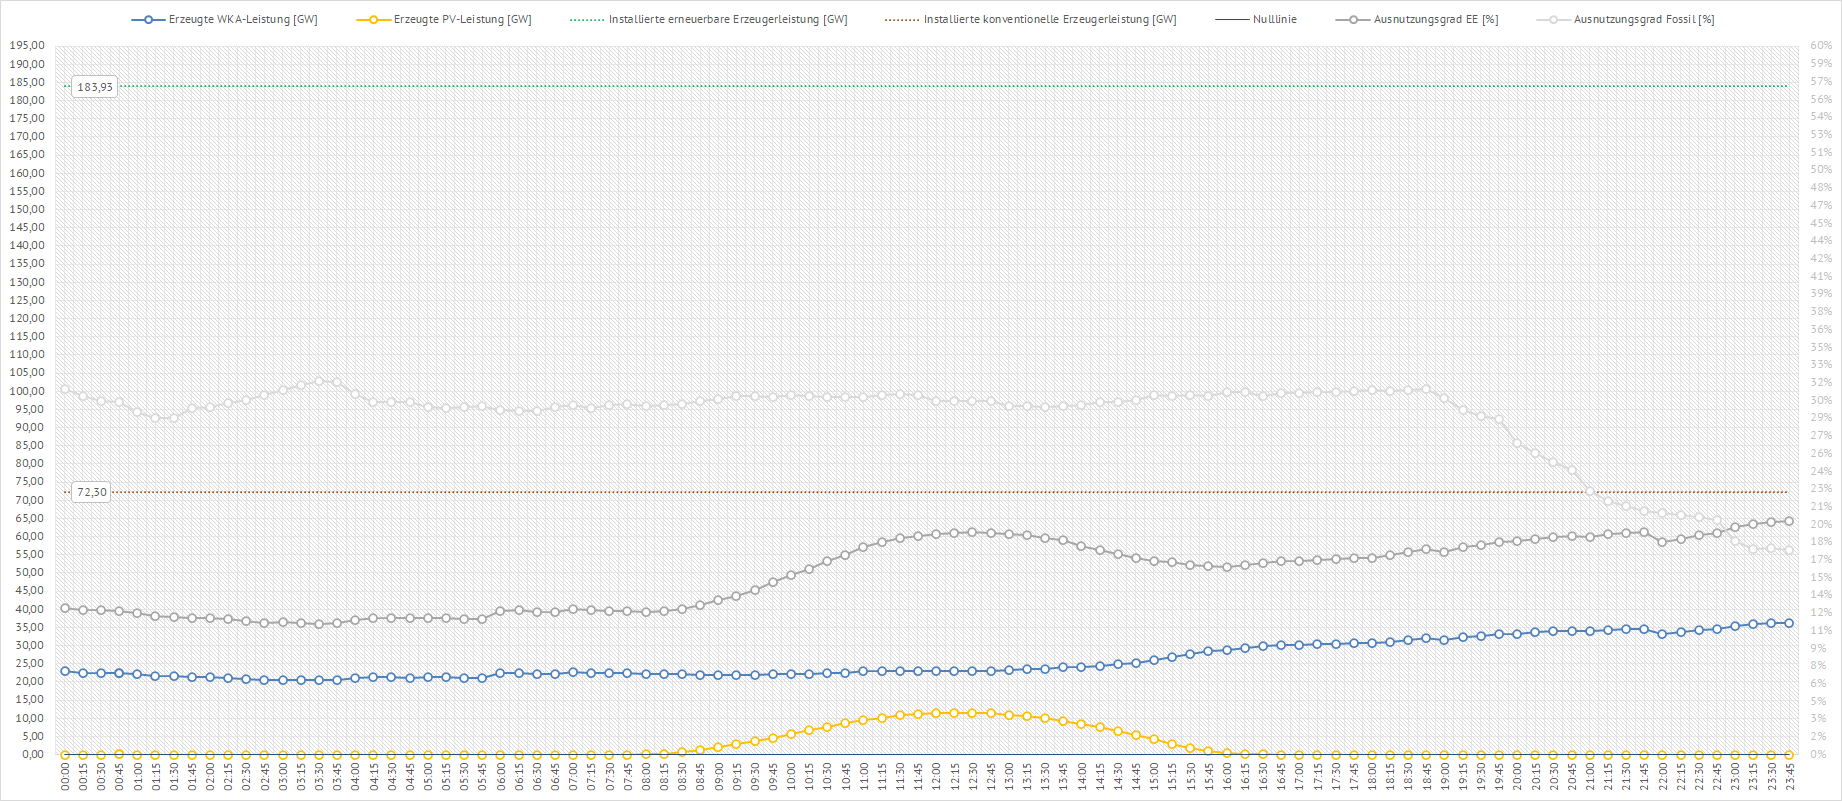The width and height of the screenshot is (1842, 801).
Task: Click 'Installierte erneuerbare Erzeugerleistung [GW]' legend label
Action: (728, 20)
